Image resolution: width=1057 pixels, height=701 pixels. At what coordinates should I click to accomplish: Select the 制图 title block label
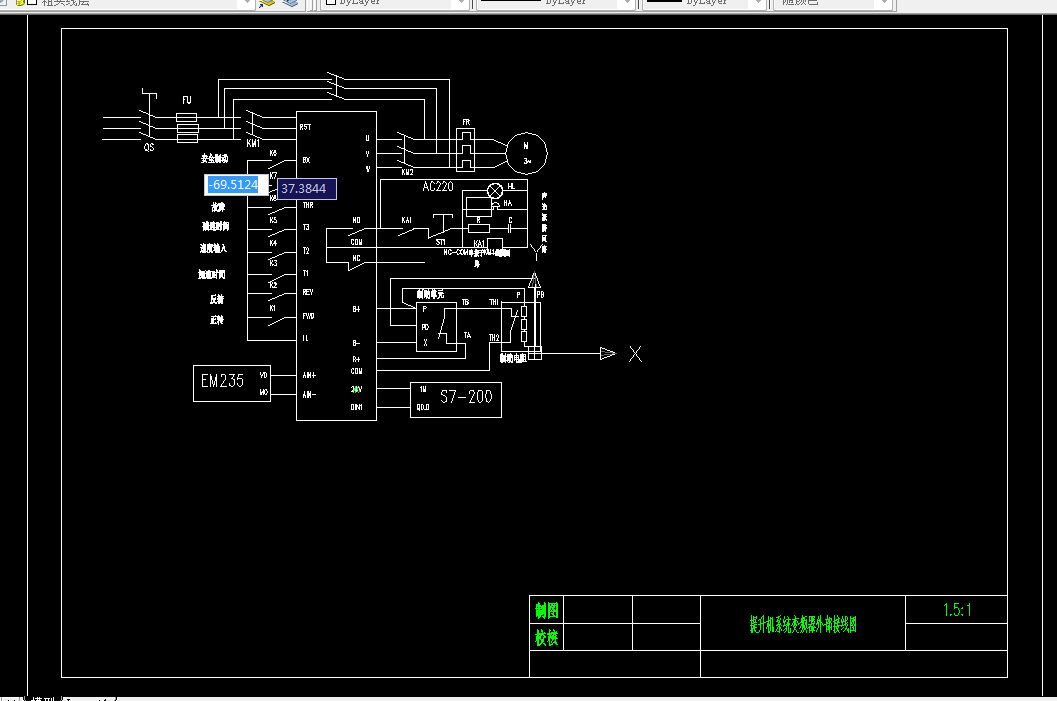pos(547,611)
